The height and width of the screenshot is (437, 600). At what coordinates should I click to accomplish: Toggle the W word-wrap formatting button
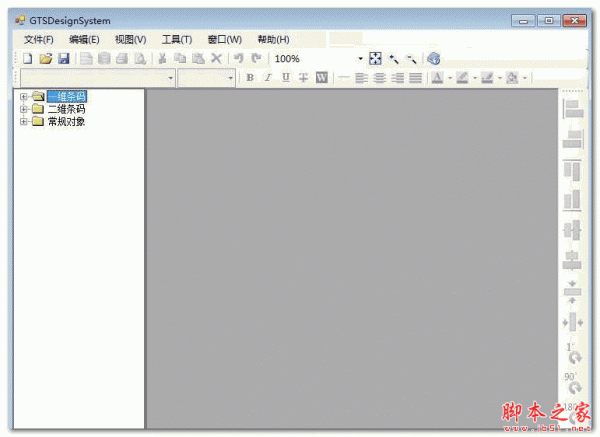click(321, 78)
